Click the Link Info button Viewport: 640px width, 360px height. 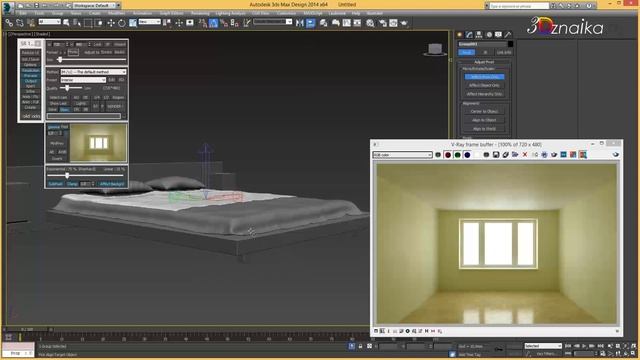pos(504,52)
